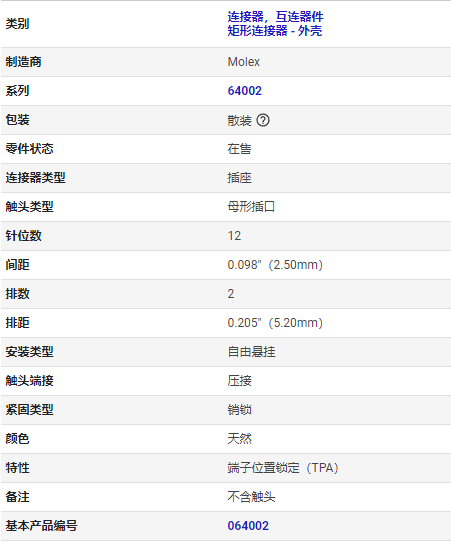Select the Molex manufacturer value
451x544 pixels.
[244, 62]
